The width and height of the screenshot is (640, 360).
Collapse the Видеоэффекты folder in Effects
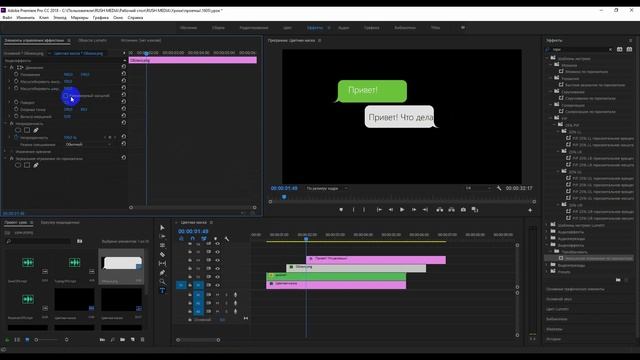pyautogui.click(x=547, y=245)
